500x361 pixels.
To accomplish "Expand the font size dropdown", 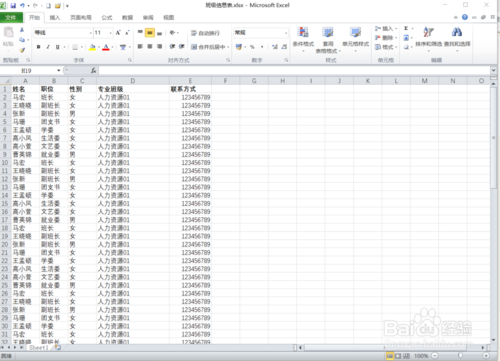I will coord(110,33).
